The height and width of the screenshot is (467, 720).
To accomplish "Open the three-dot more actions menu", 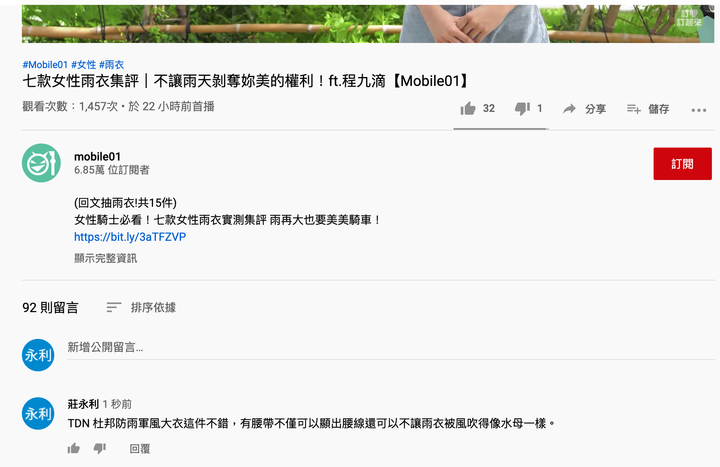I will click(698, 110).
